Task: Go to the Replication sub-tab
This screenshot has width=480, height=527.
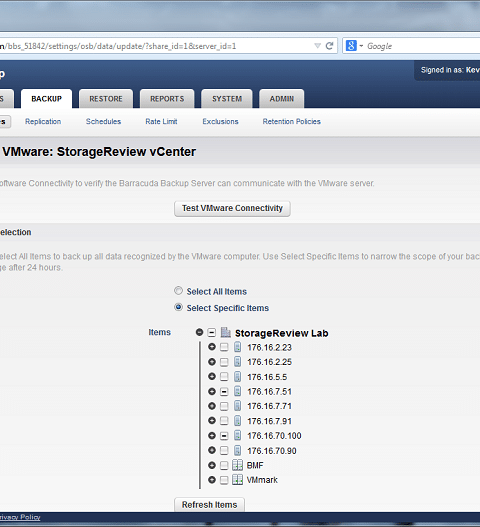Action: (x=43, y=121)
